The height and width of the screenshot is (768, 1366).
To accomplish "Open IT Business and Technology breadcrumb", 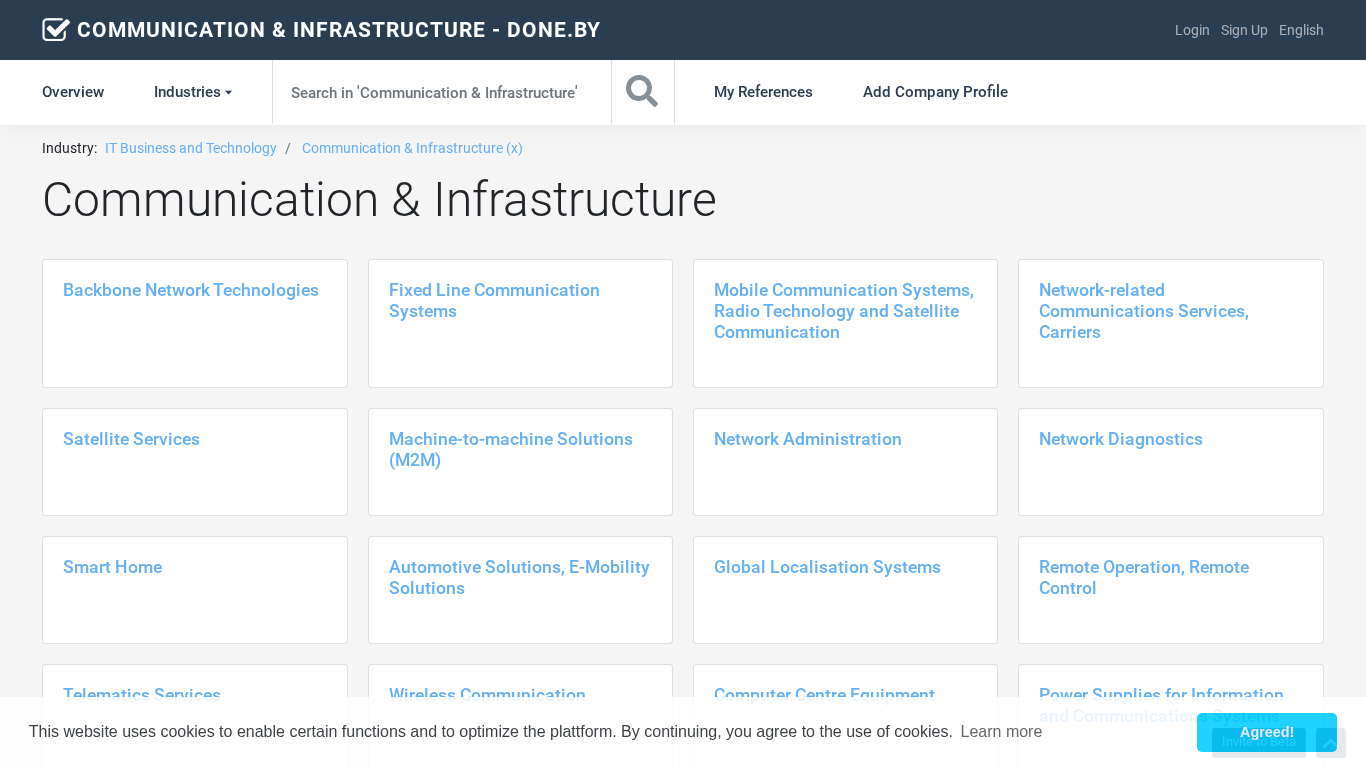I will 191,148.
